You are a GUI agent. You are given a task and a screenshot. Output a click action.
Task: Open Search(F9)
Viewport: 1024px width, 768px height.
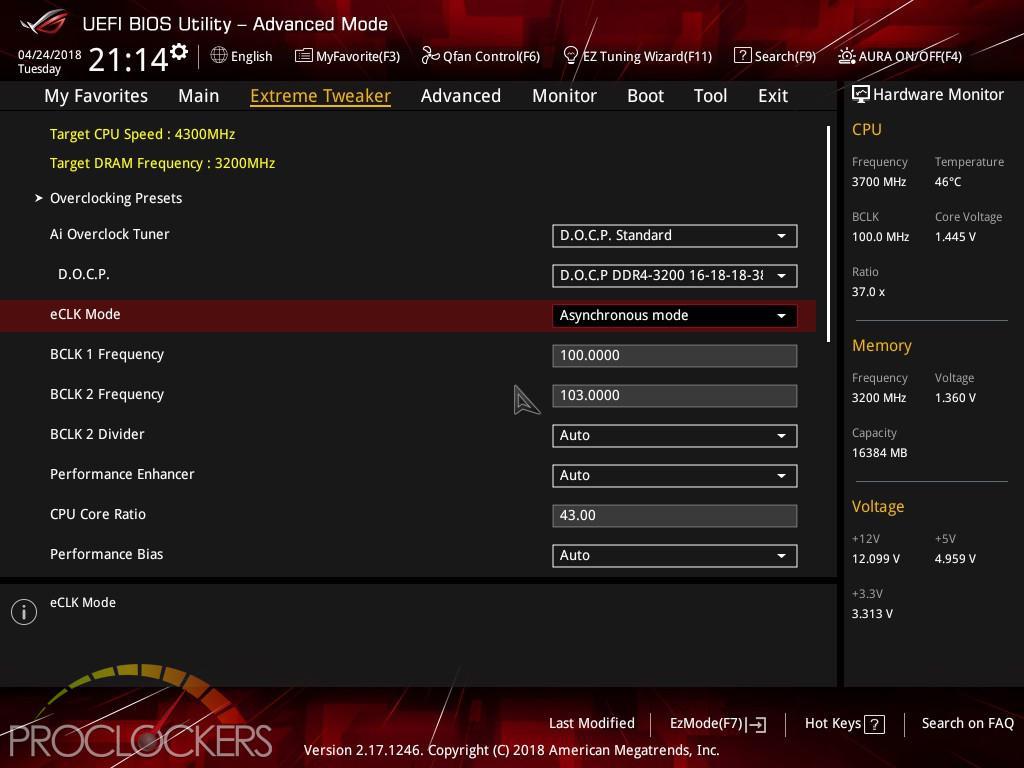(775, 56)
